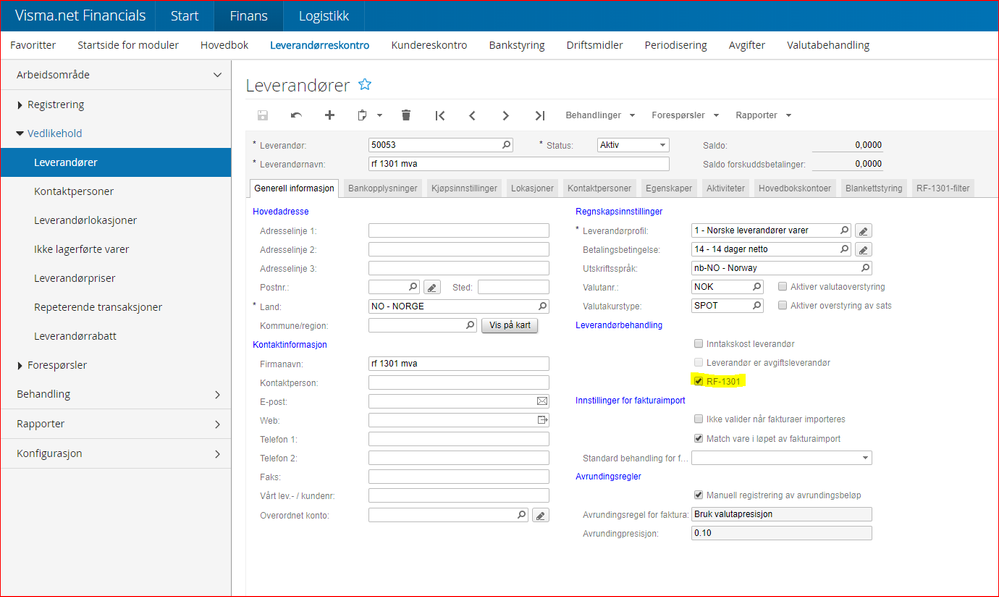Toggle Ikke valider når fakturaer importeres
999x597 pixels.
pos(698,419)
